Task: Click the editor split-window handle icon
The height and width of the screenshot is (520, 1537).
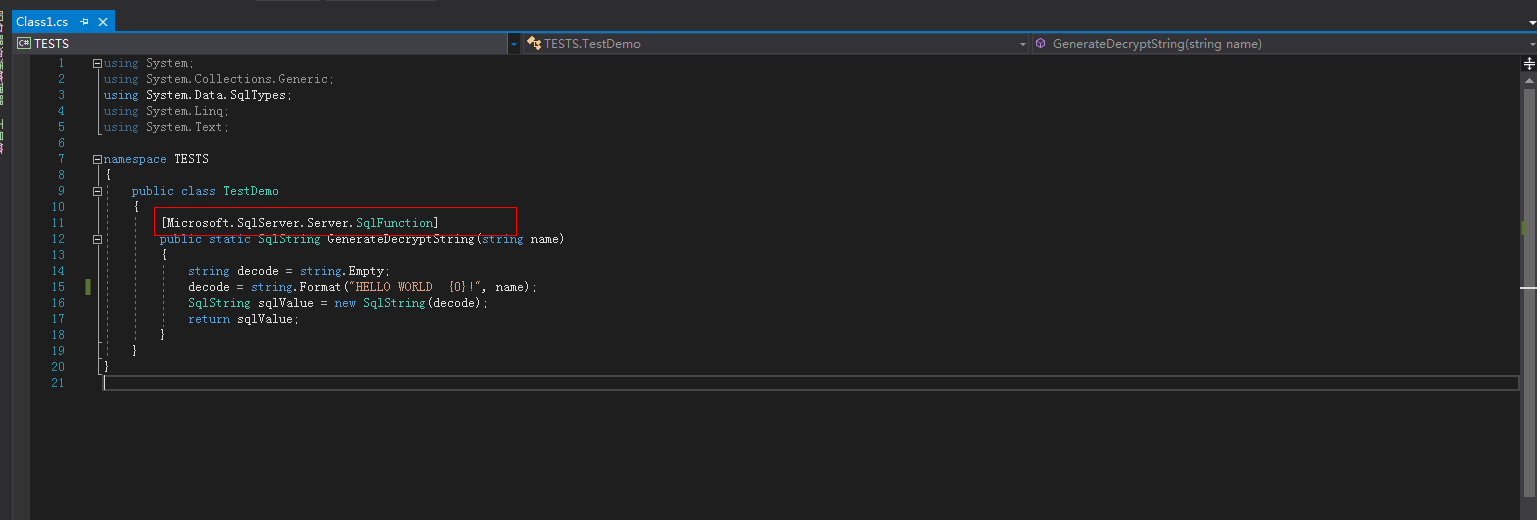Action: (1528, 63)
